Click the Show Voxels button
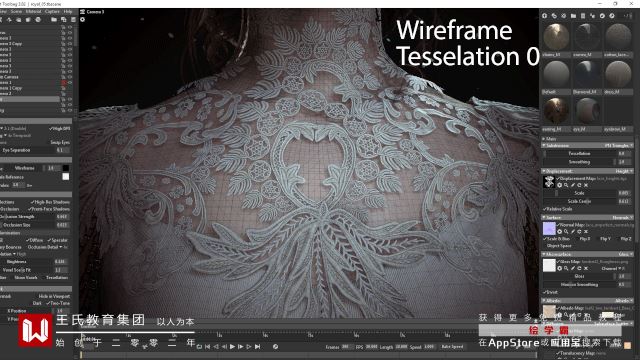 [26, 278]
